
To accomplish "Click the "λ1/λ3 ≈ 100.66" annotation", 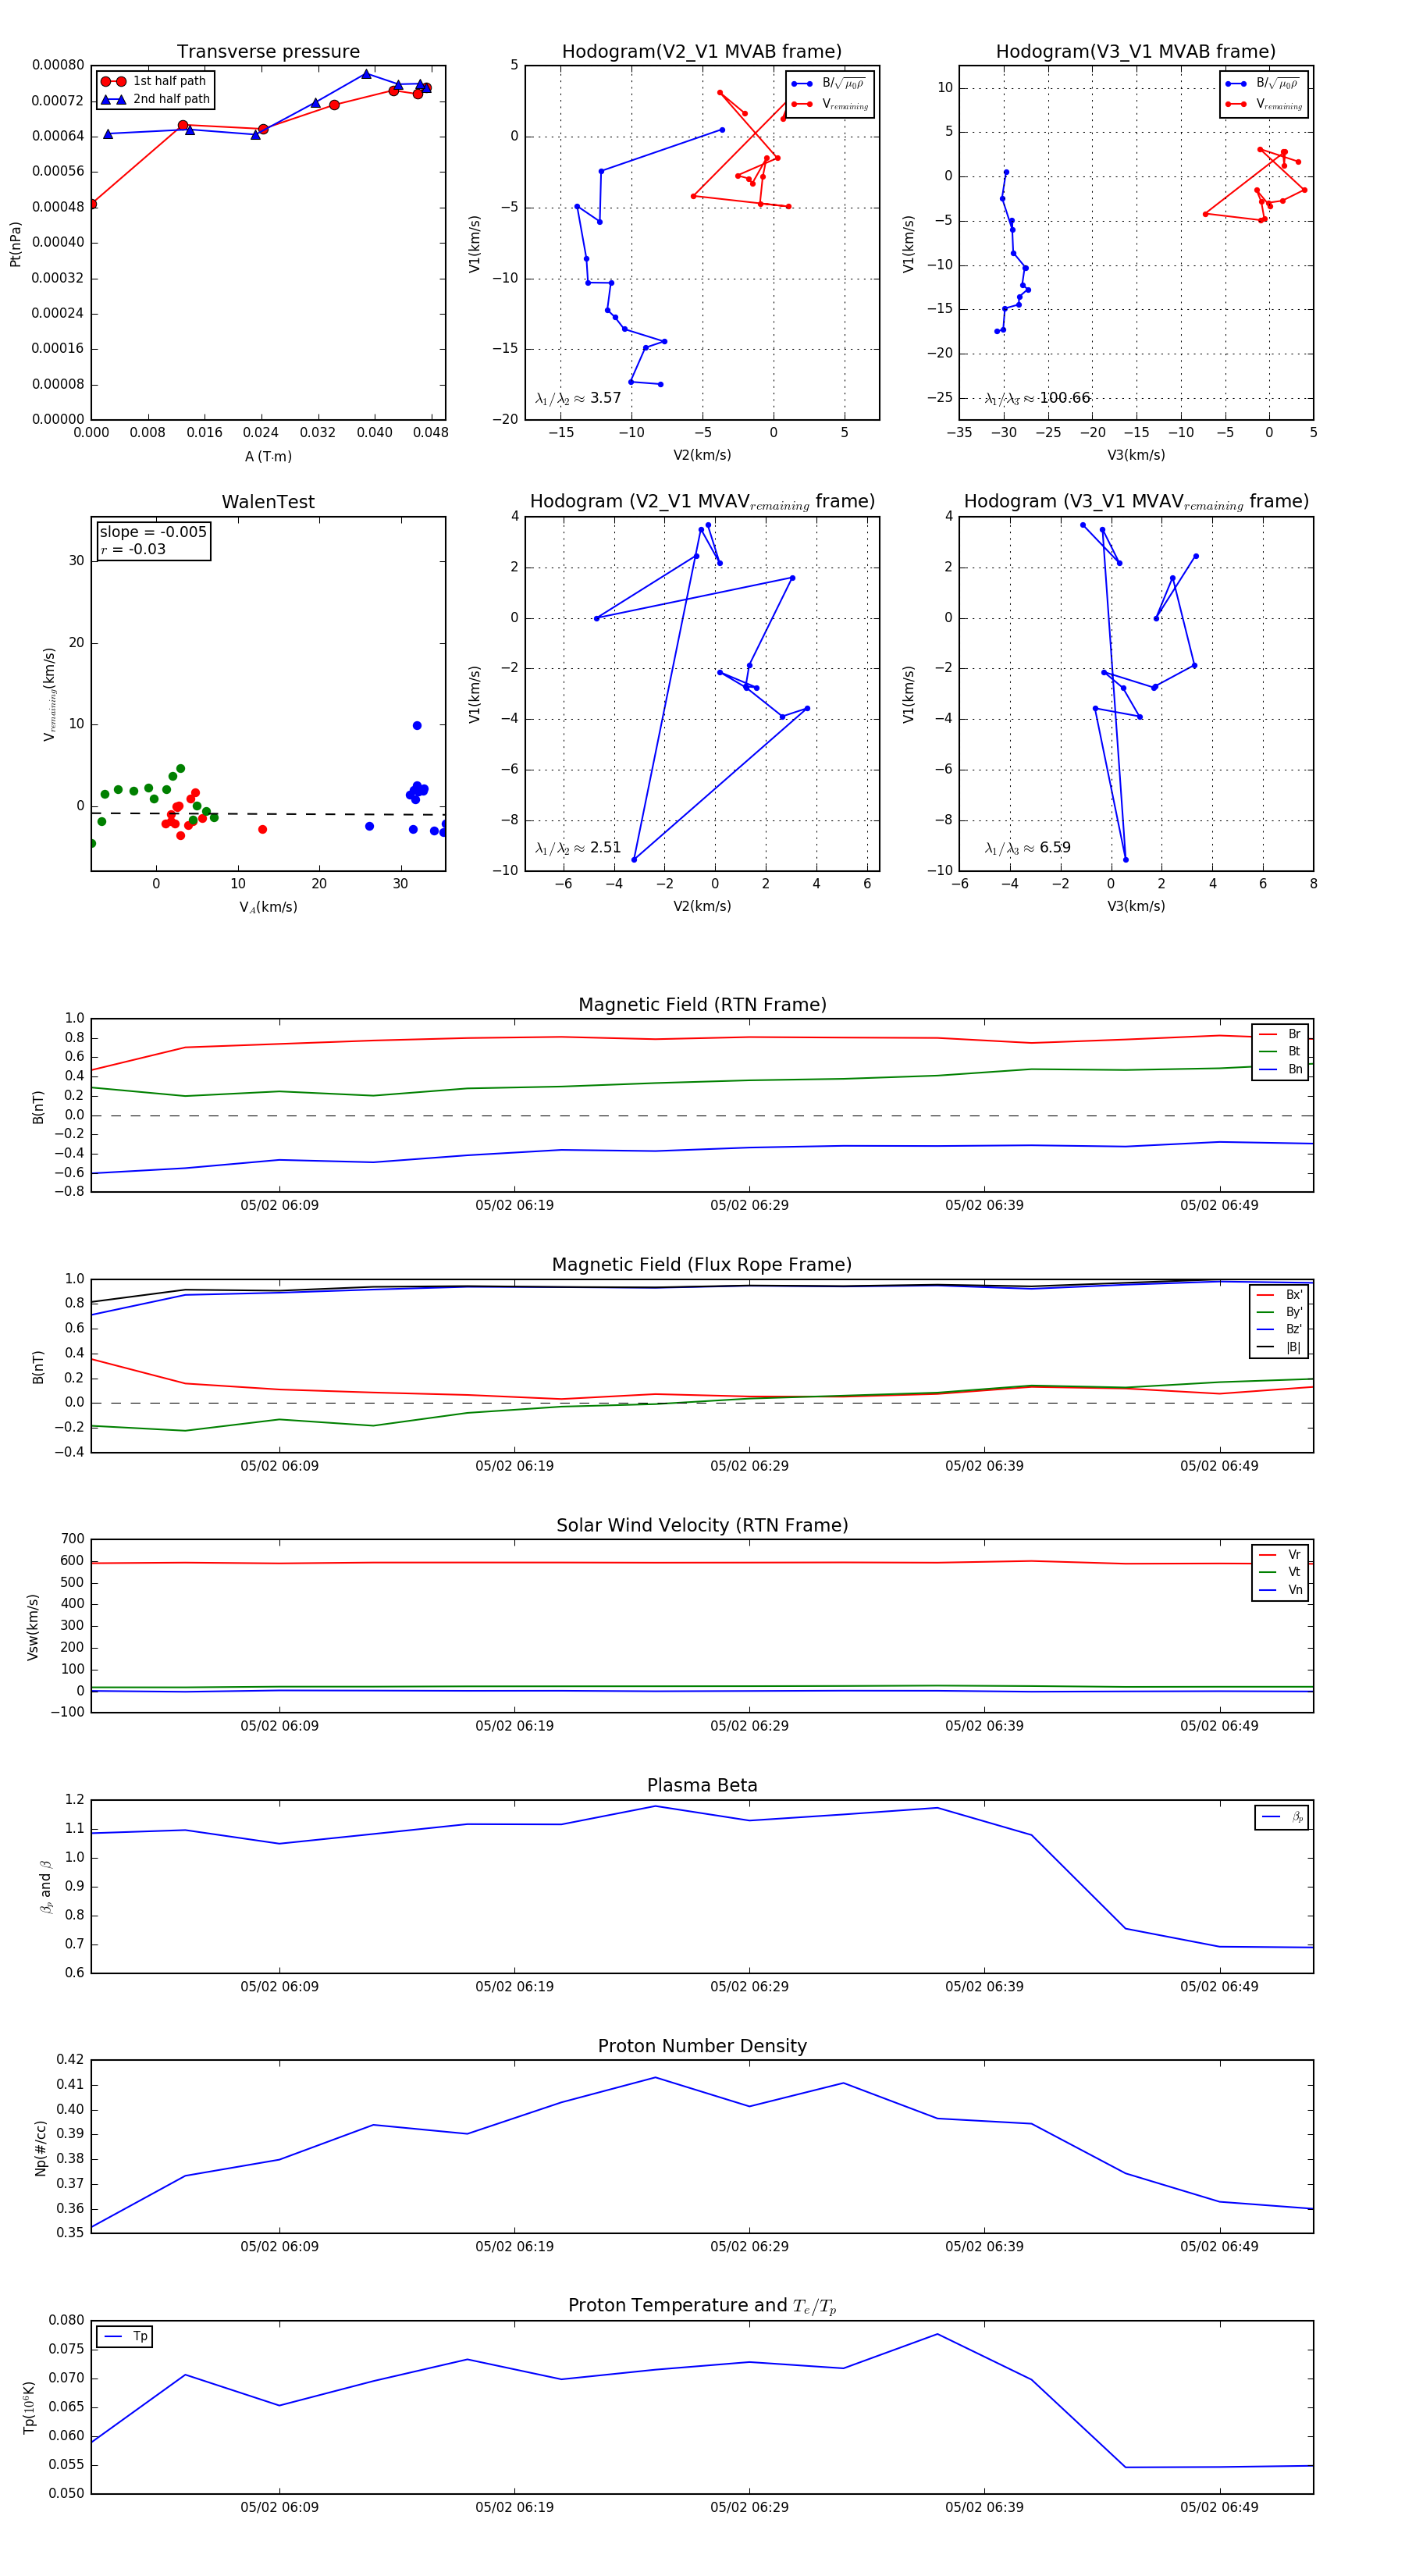I will (1037, 398).
